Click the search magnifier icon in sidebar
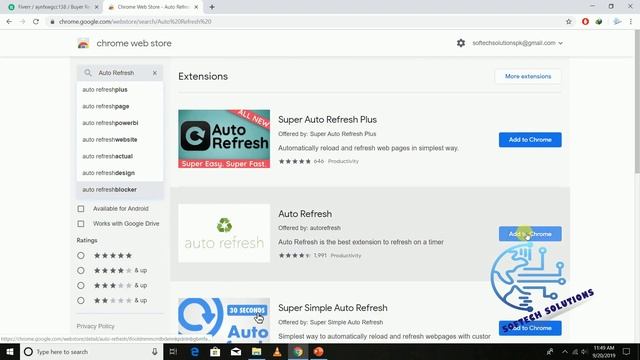The width and height of the screenshot is (640, 360). pos(88,73)
